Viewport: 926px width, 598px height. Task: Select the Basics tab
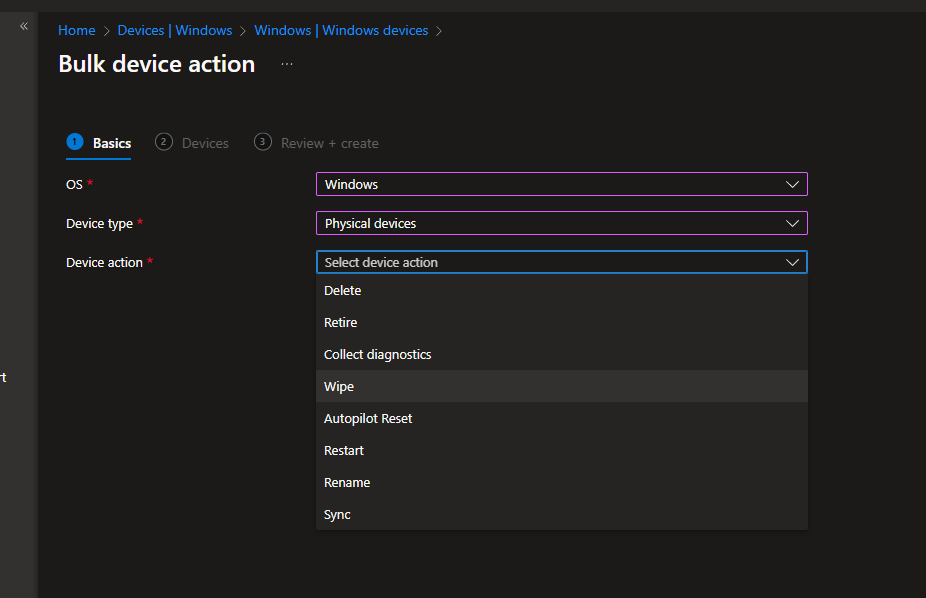tap(99, 143)
